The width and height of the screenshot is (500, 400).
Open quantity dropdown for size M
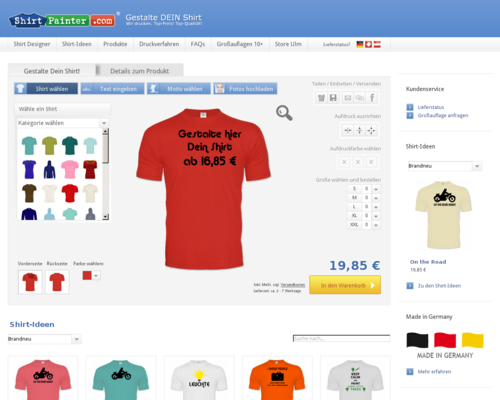click(376, 198)
